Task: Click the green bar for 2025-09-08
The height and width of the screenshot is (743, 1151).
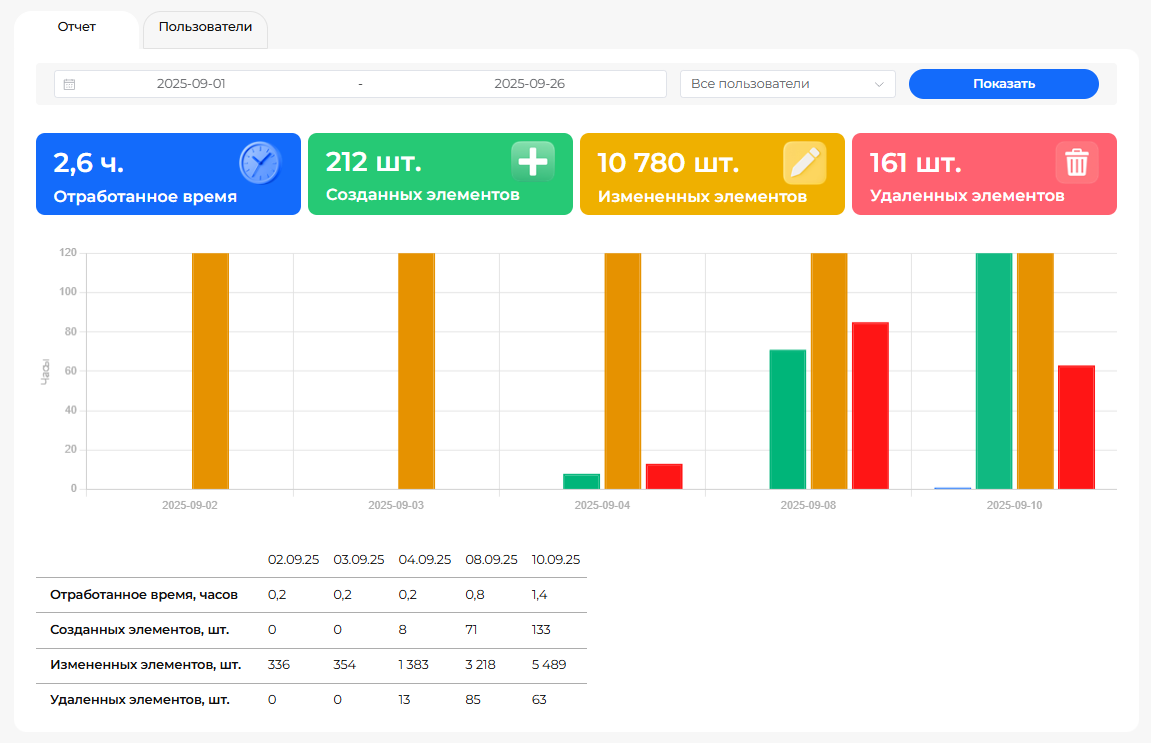Action: [x=787, y=419]
